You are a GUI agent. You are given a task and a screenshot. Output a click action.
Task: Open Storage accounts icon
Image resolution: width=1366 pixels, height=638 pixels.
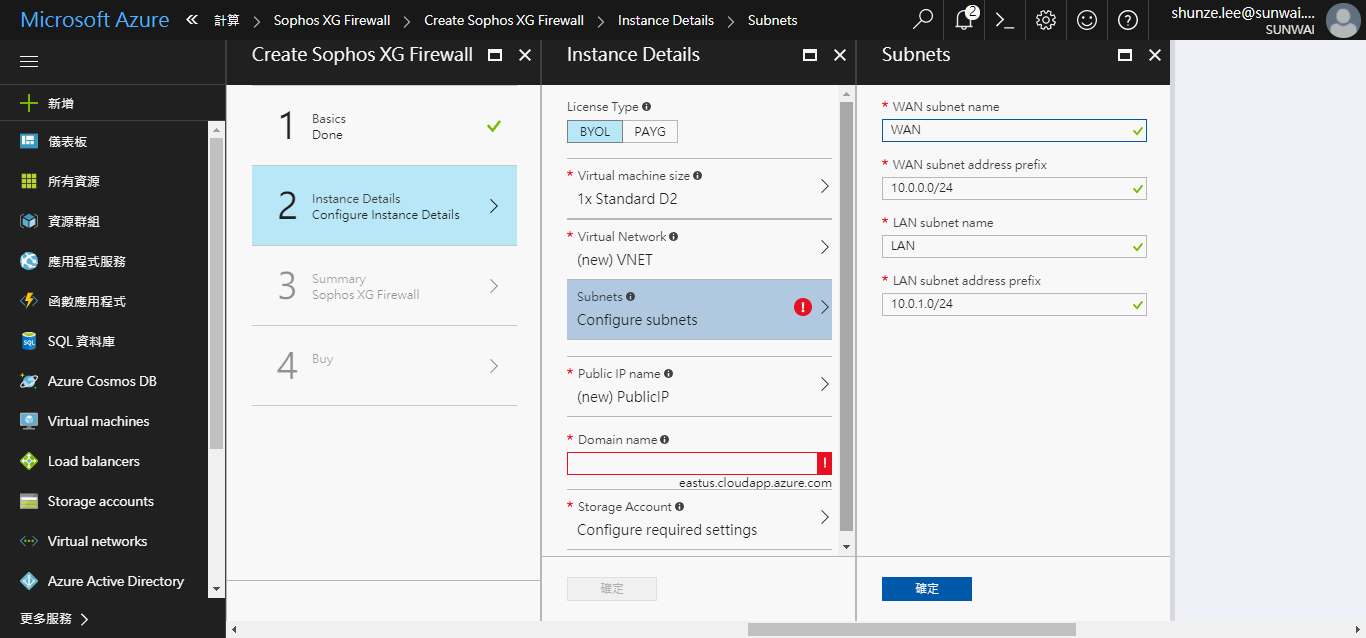[29, 501]
